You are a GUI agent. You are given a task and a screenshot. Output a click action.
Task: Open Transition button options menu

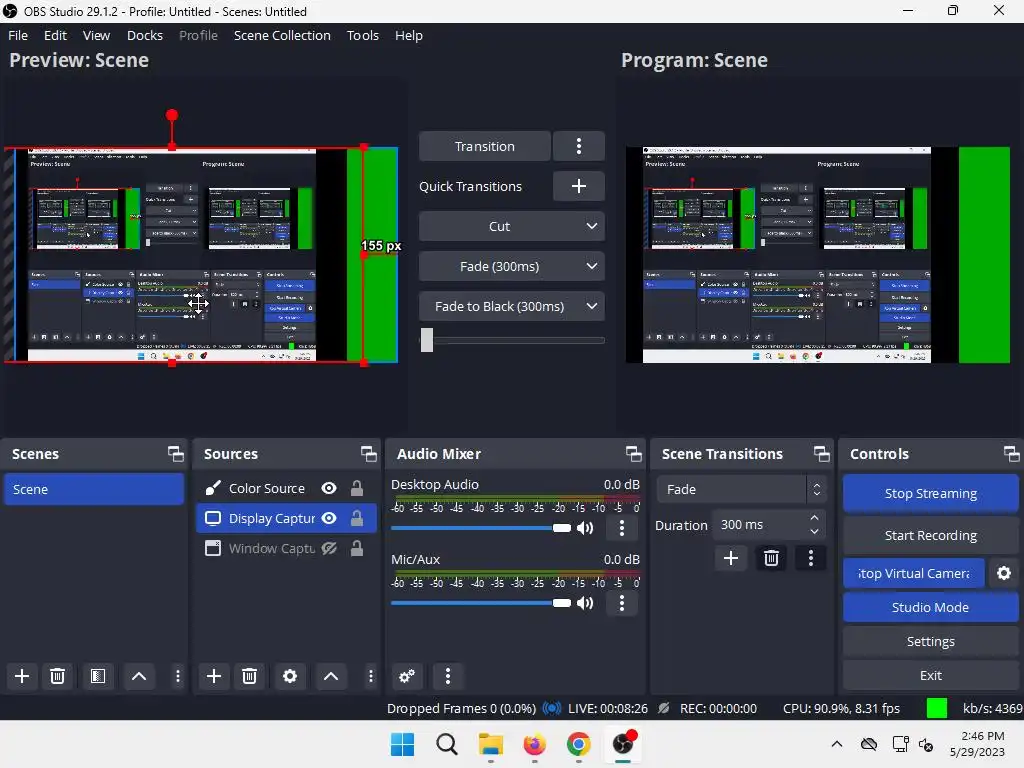[x=579, y=146]
